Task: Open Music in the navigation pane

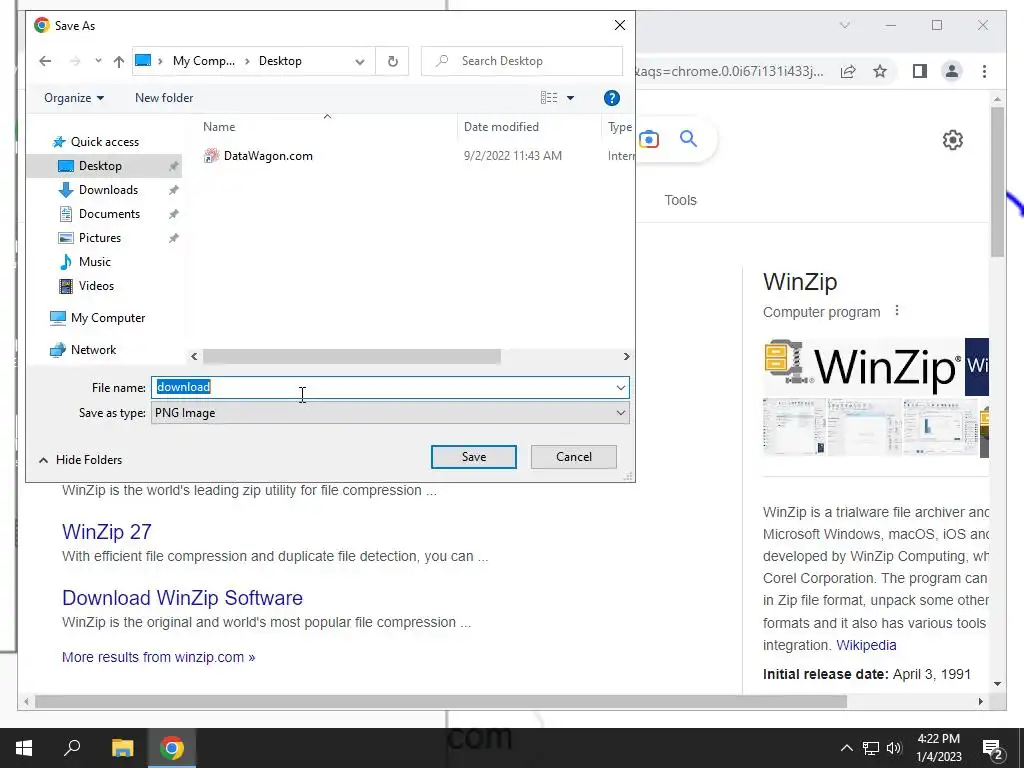Action: 95,262
